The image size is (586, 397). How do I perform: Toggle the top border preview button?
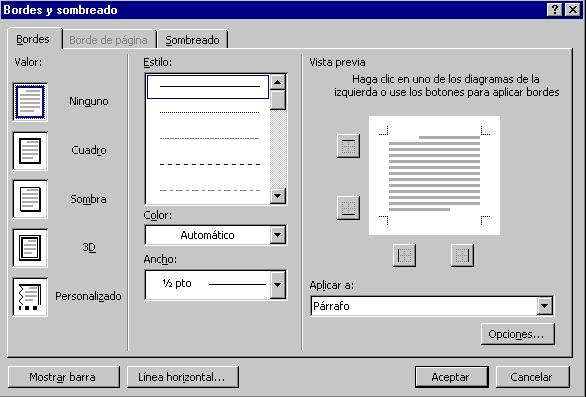pos(348,146)
